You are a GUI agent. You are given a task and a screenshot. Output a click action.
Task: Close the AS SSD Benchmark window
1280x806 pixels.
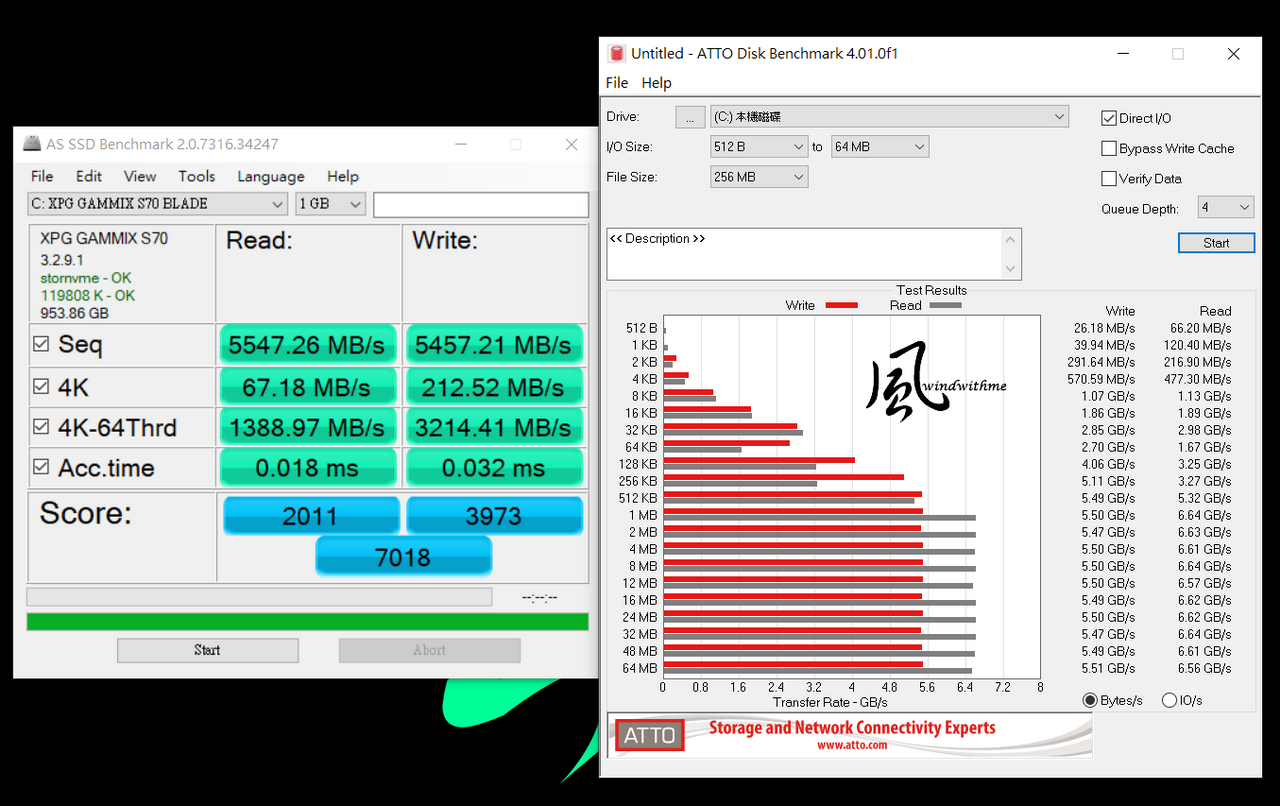(x=571, y=144)
